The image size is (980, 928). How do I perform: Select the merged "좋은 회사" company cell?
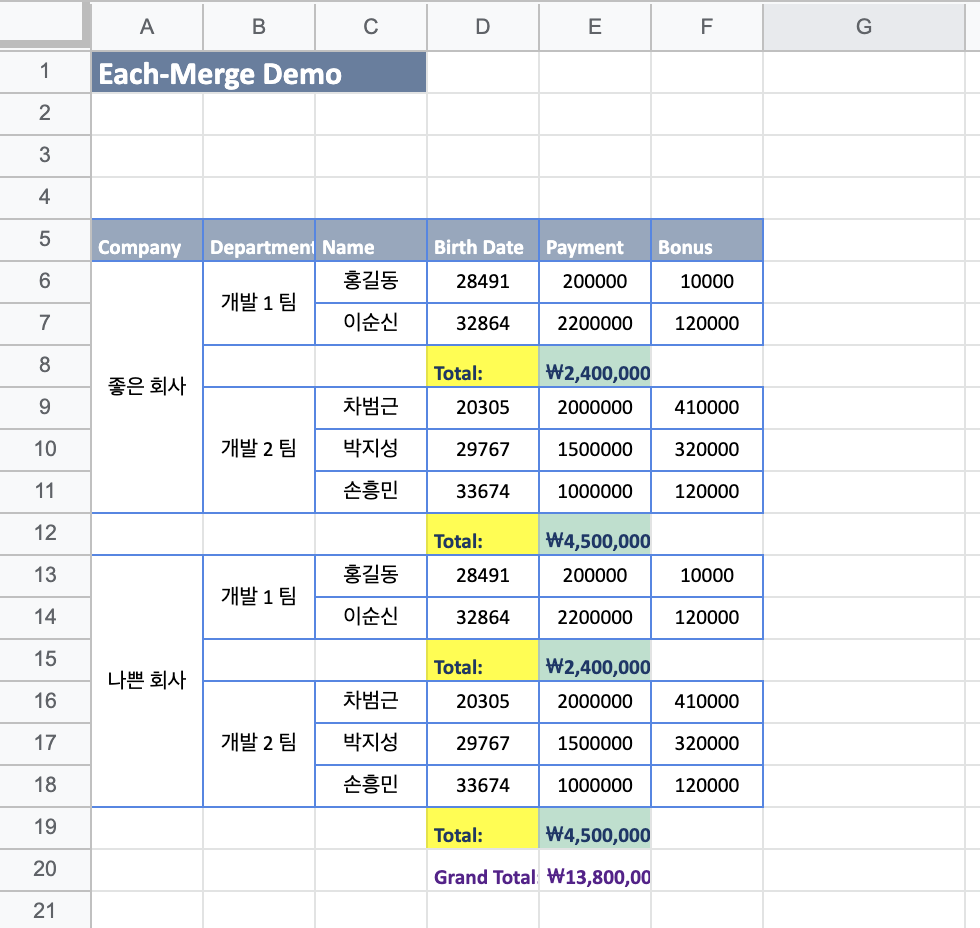[146, 386]
